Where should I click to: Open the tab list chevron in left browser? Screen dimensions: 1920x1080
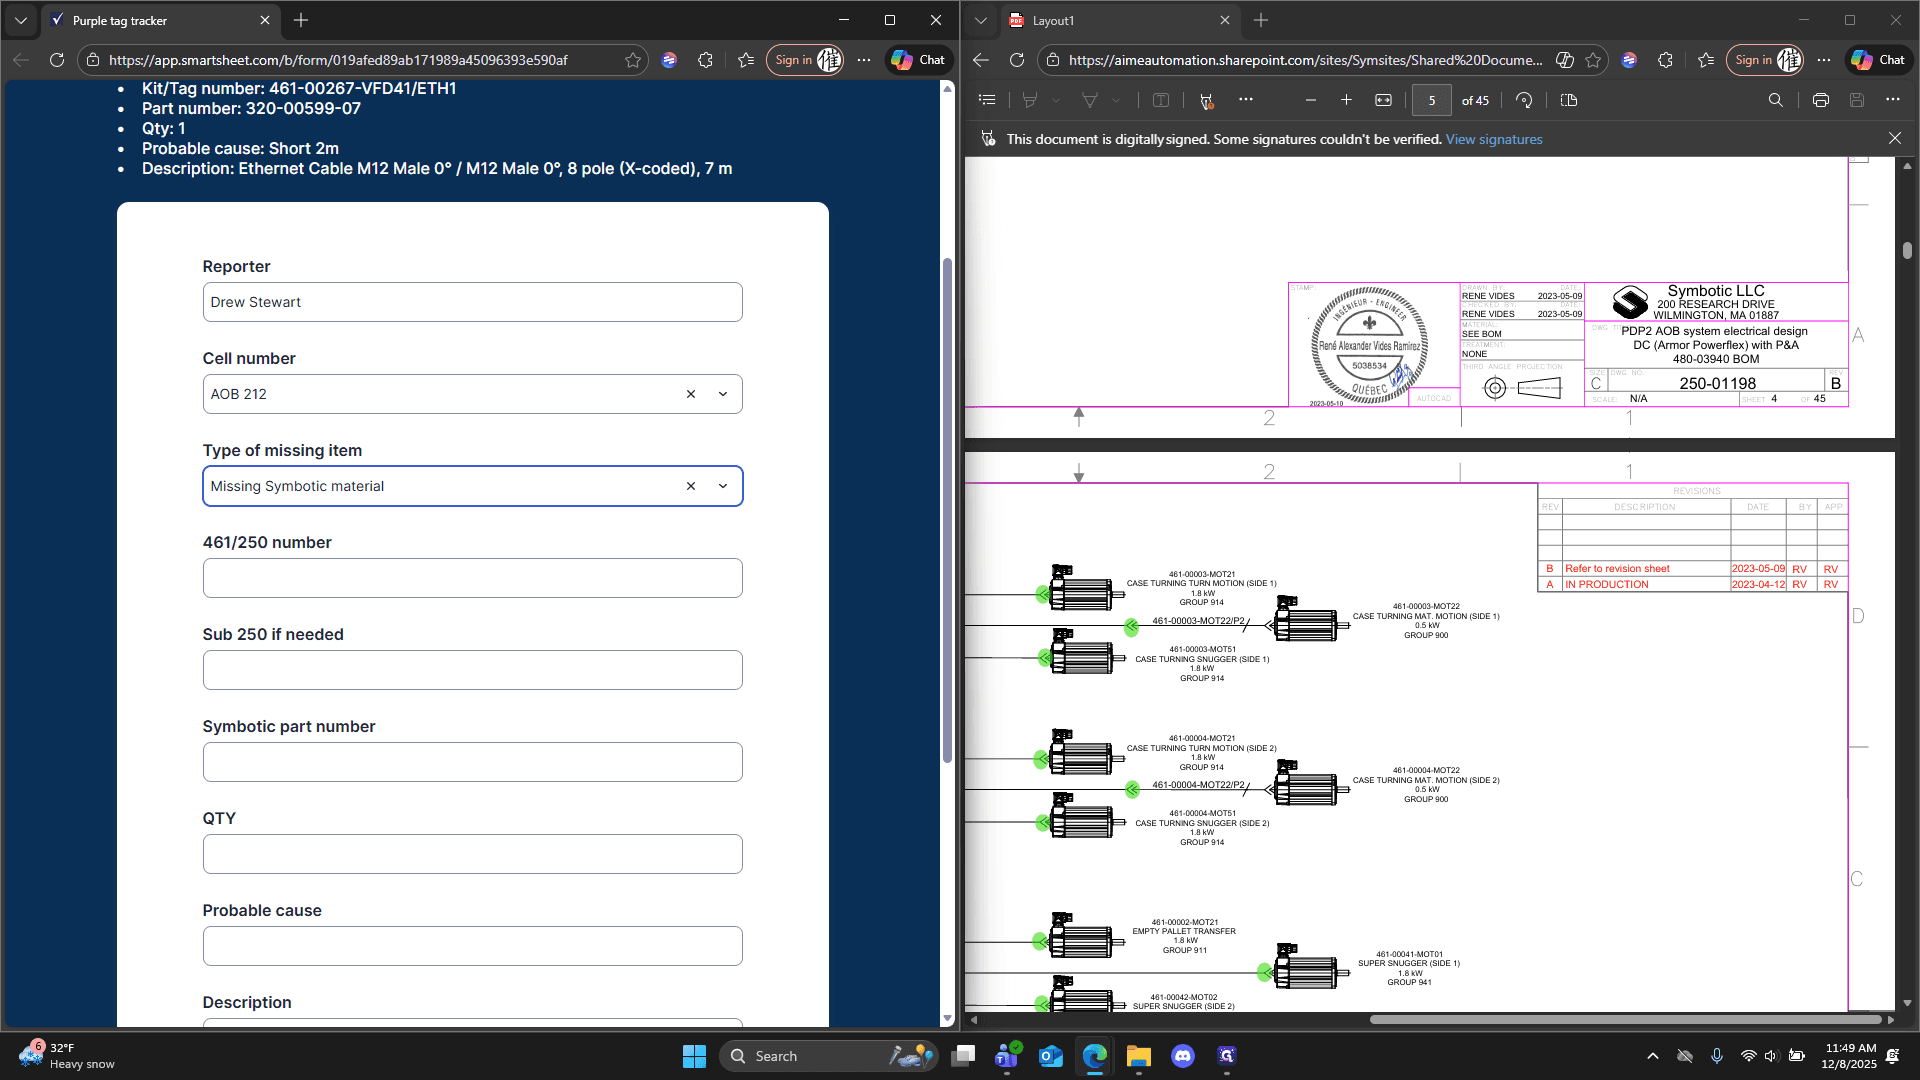pyautogui.click(x=21, y=20)
